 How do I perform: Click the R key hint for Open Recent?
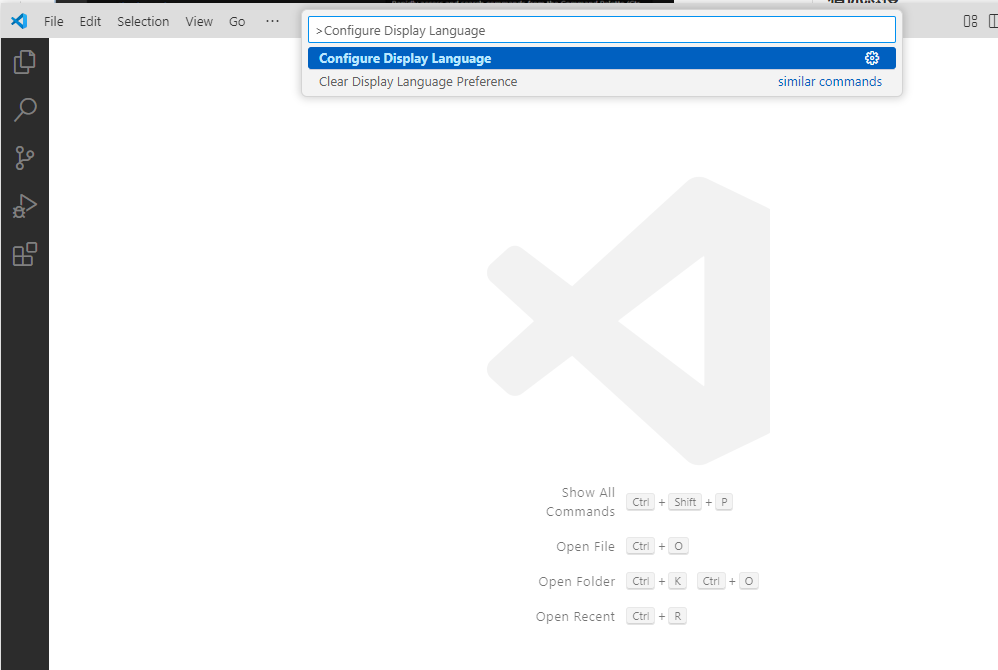click(x=678, y=616)
